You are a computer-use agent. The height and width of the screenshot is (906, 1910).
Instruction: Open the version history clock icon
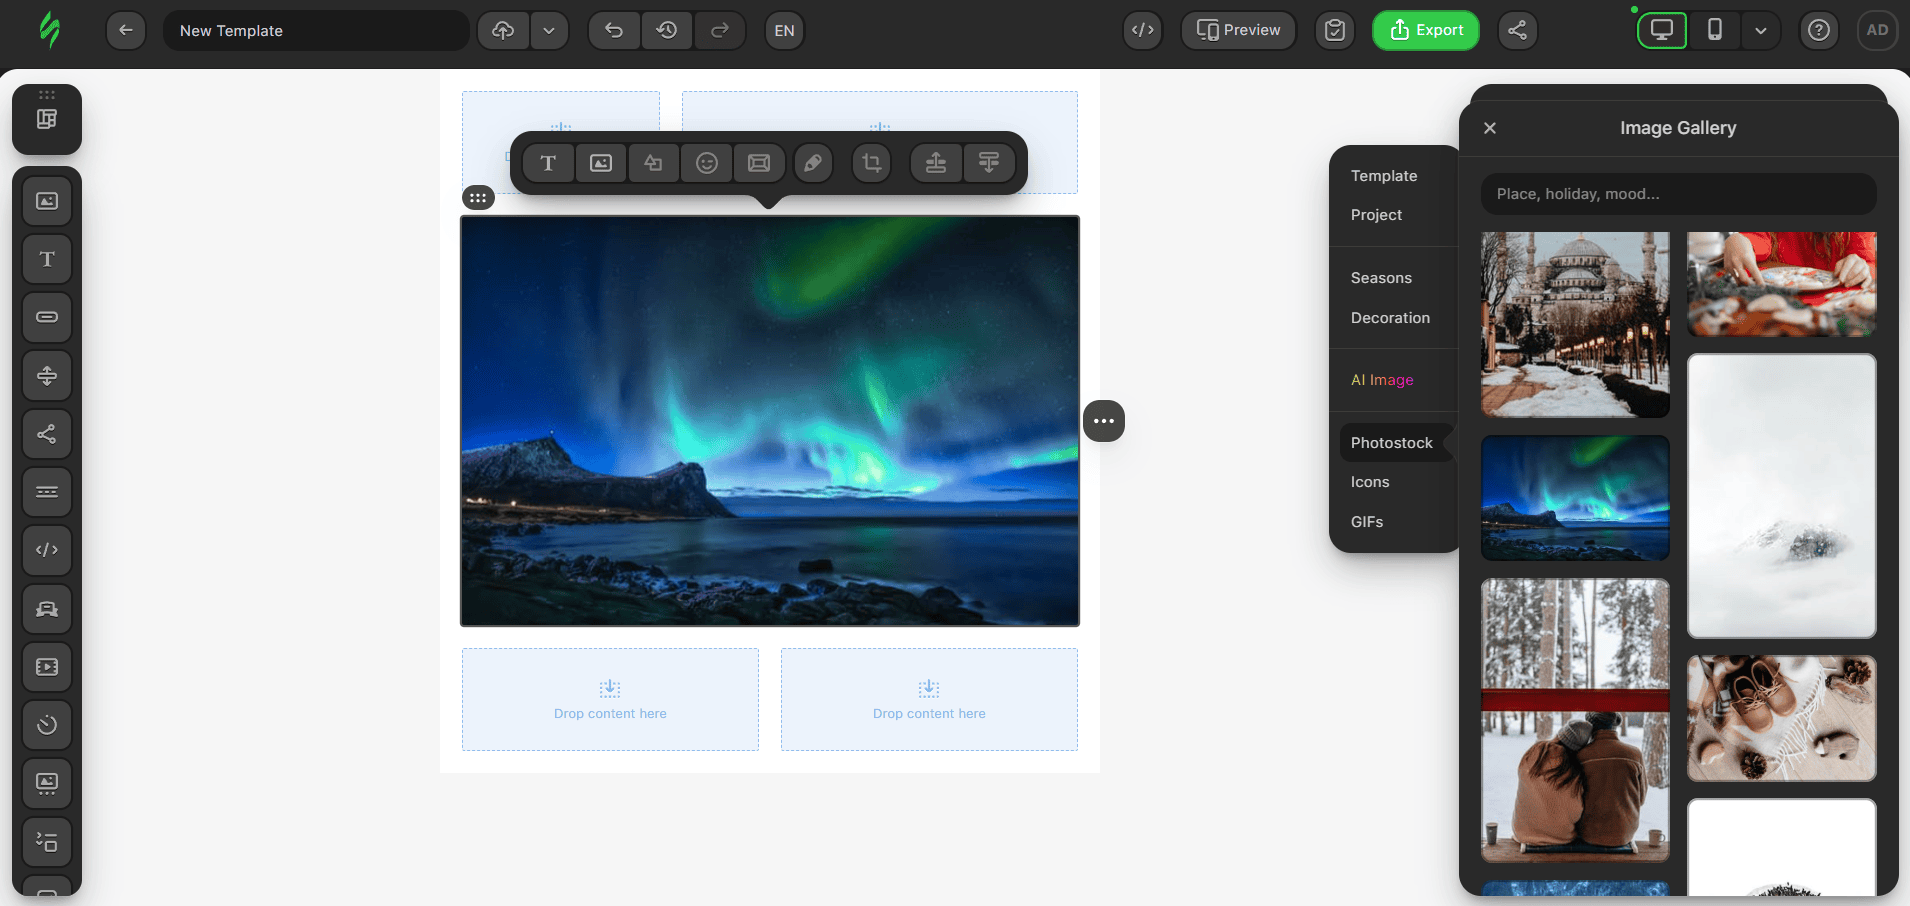point(667,30)
